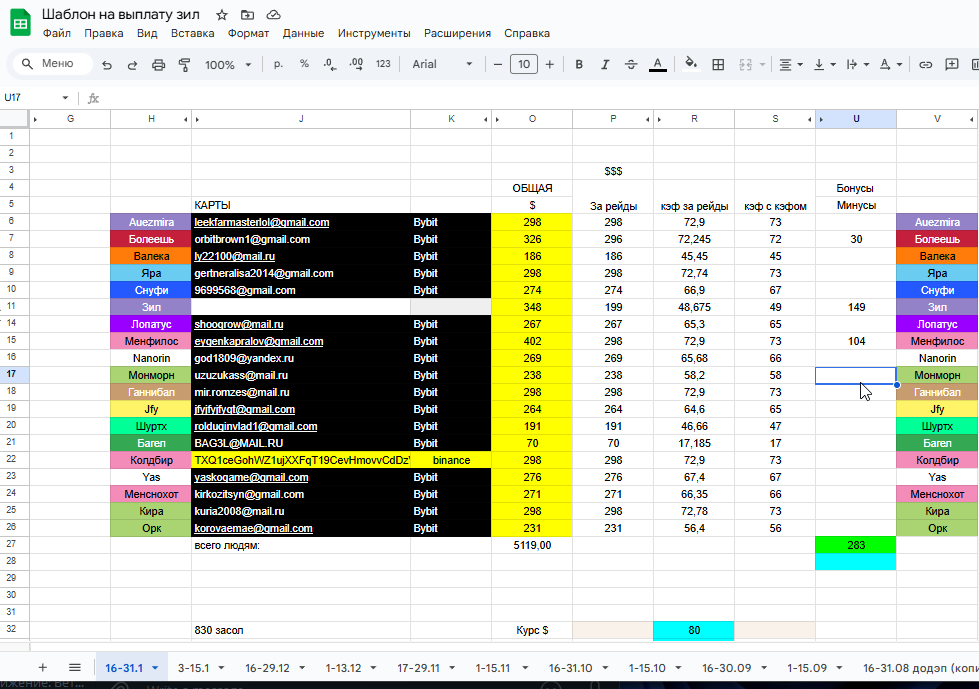Click the document title Шаблон на выплату зил
The image size is (979, 689).
[x=121, y=14]
